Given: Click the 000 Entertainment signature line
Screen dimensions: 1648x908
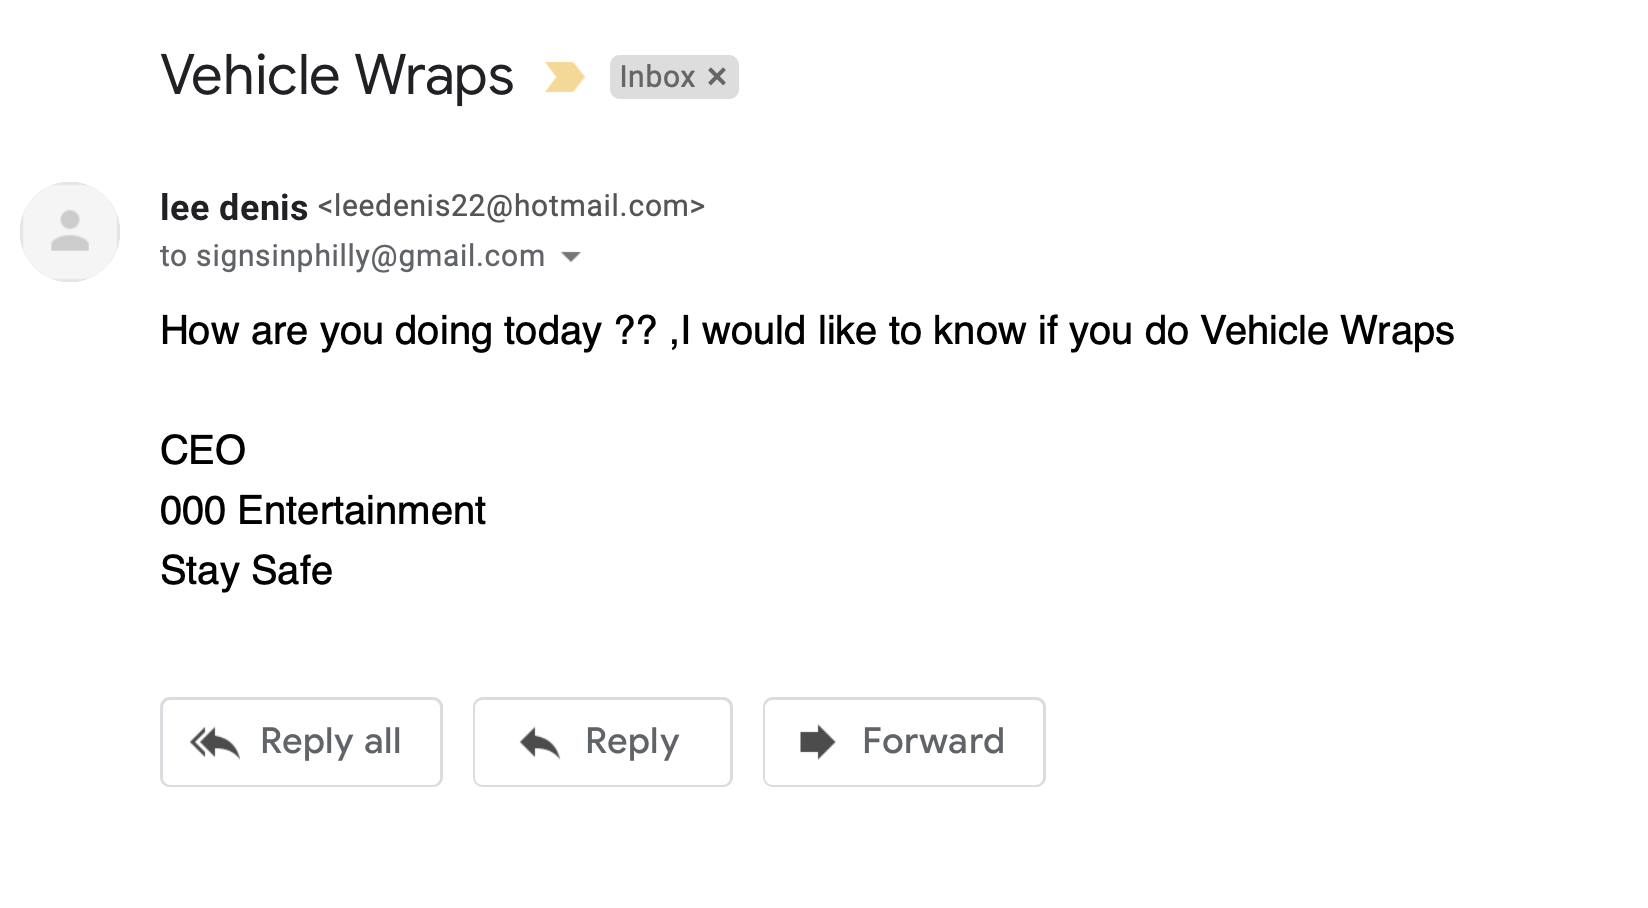Looking at the screenshot, I should pyautogui.click(x=323, y=511).
